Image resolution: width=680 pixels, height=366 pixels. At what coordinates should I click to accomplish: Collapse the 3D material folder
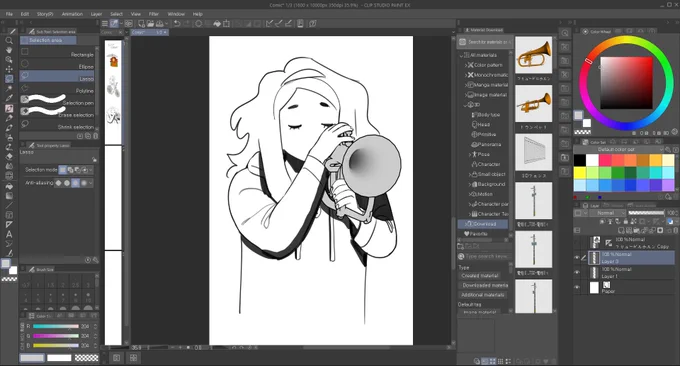[x=465, y=105]
